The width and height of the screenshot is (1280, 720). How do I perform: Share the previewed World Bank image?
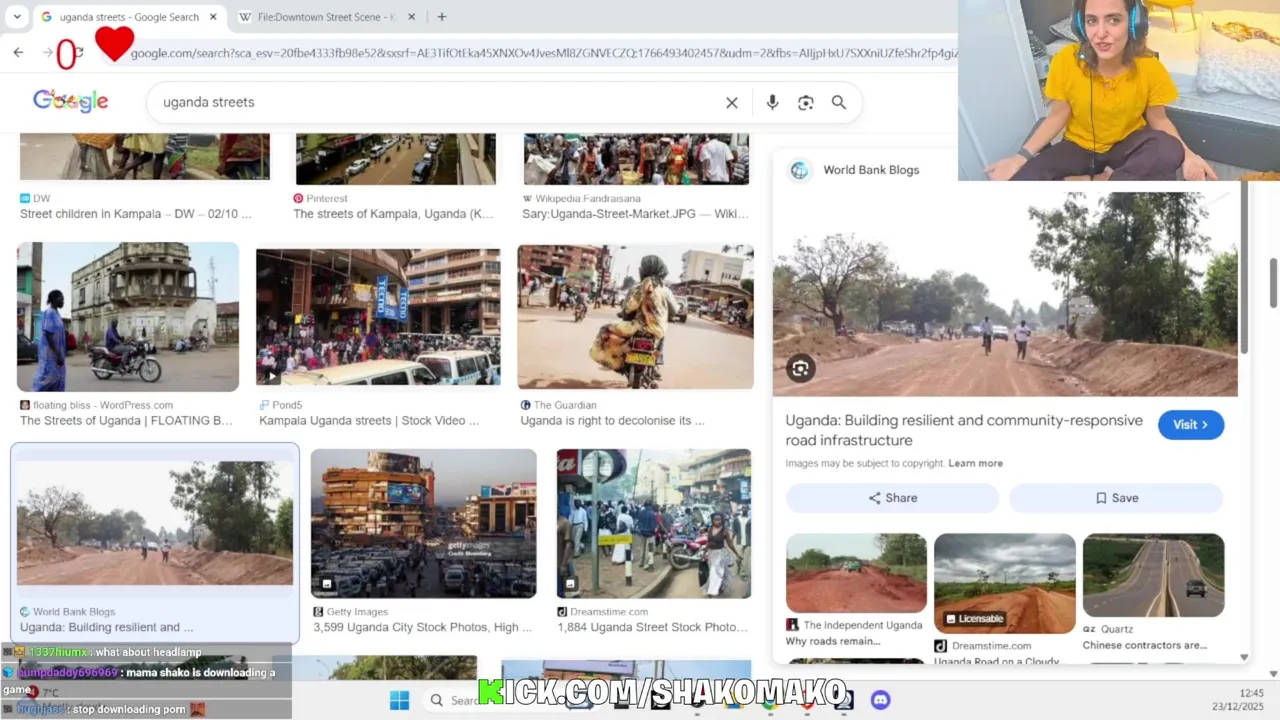(x=892, y=498)
